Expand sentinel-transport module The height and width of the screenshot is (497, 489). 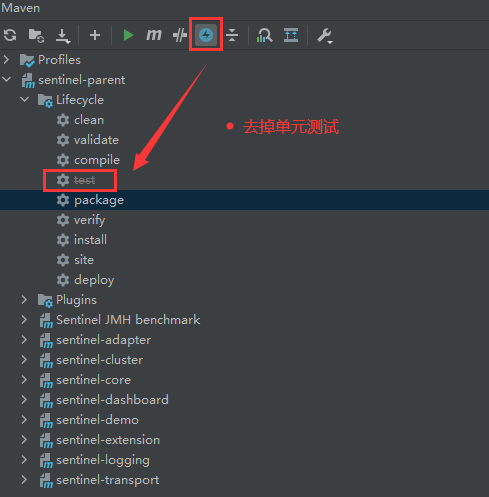[x=24, y=480]
